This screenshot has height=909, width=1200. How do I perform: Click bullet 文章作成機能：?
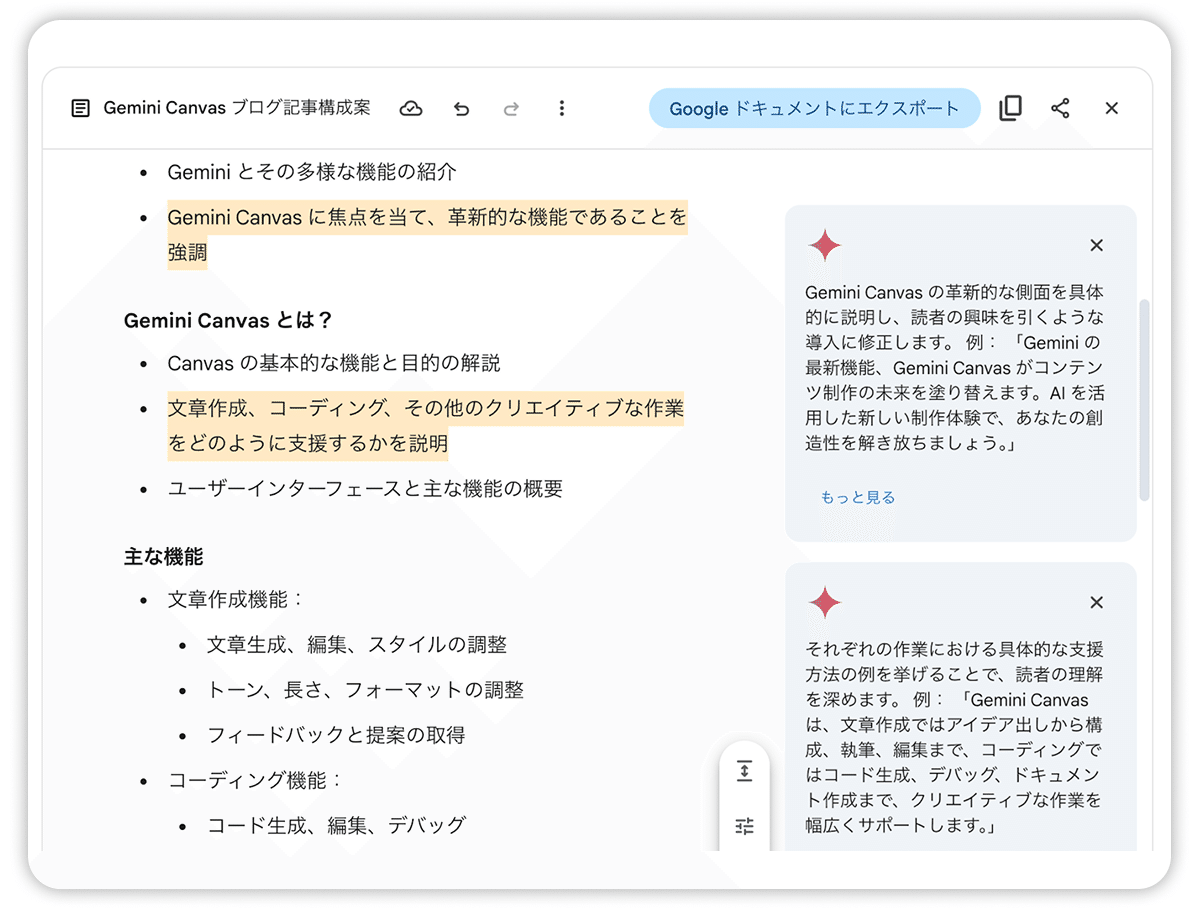(x=236, y=599)
